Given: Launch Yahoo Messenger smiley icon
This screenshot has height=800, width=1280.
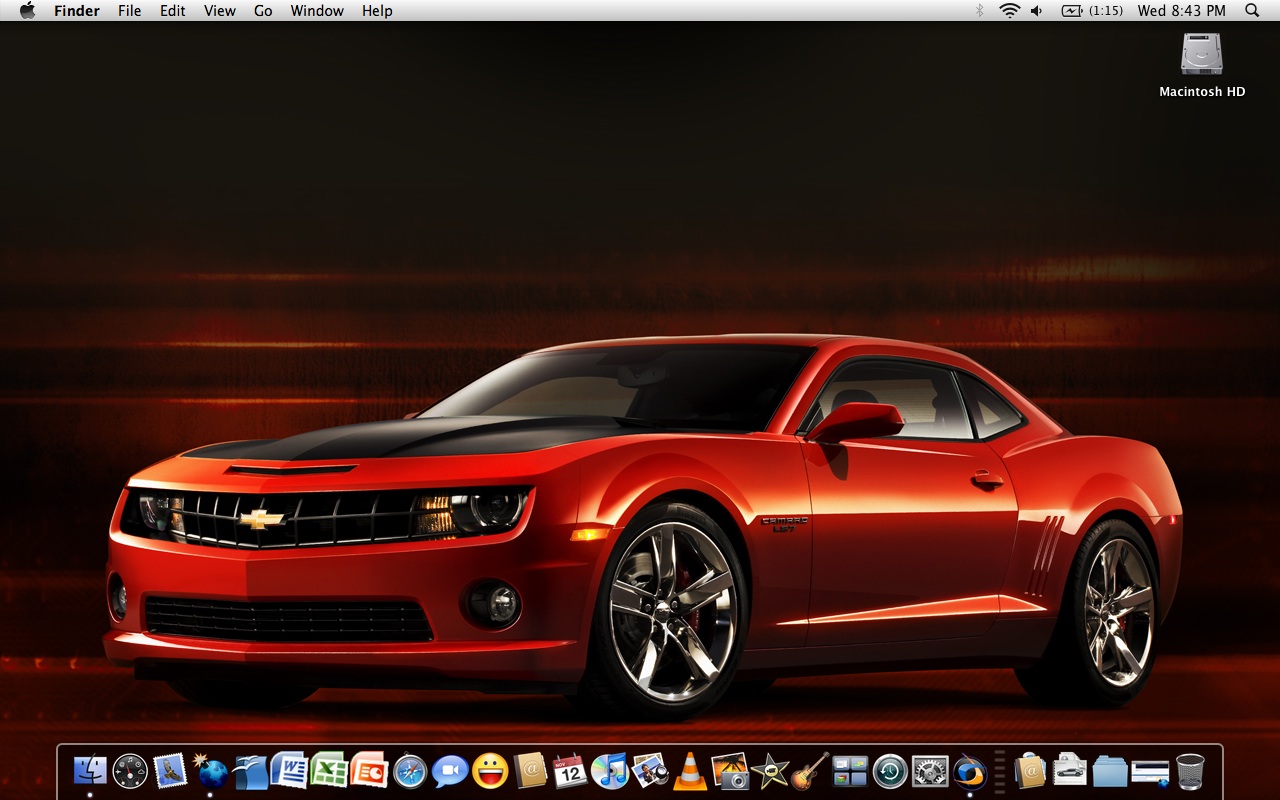Looking at the screenshot, I should click(490, 771).
